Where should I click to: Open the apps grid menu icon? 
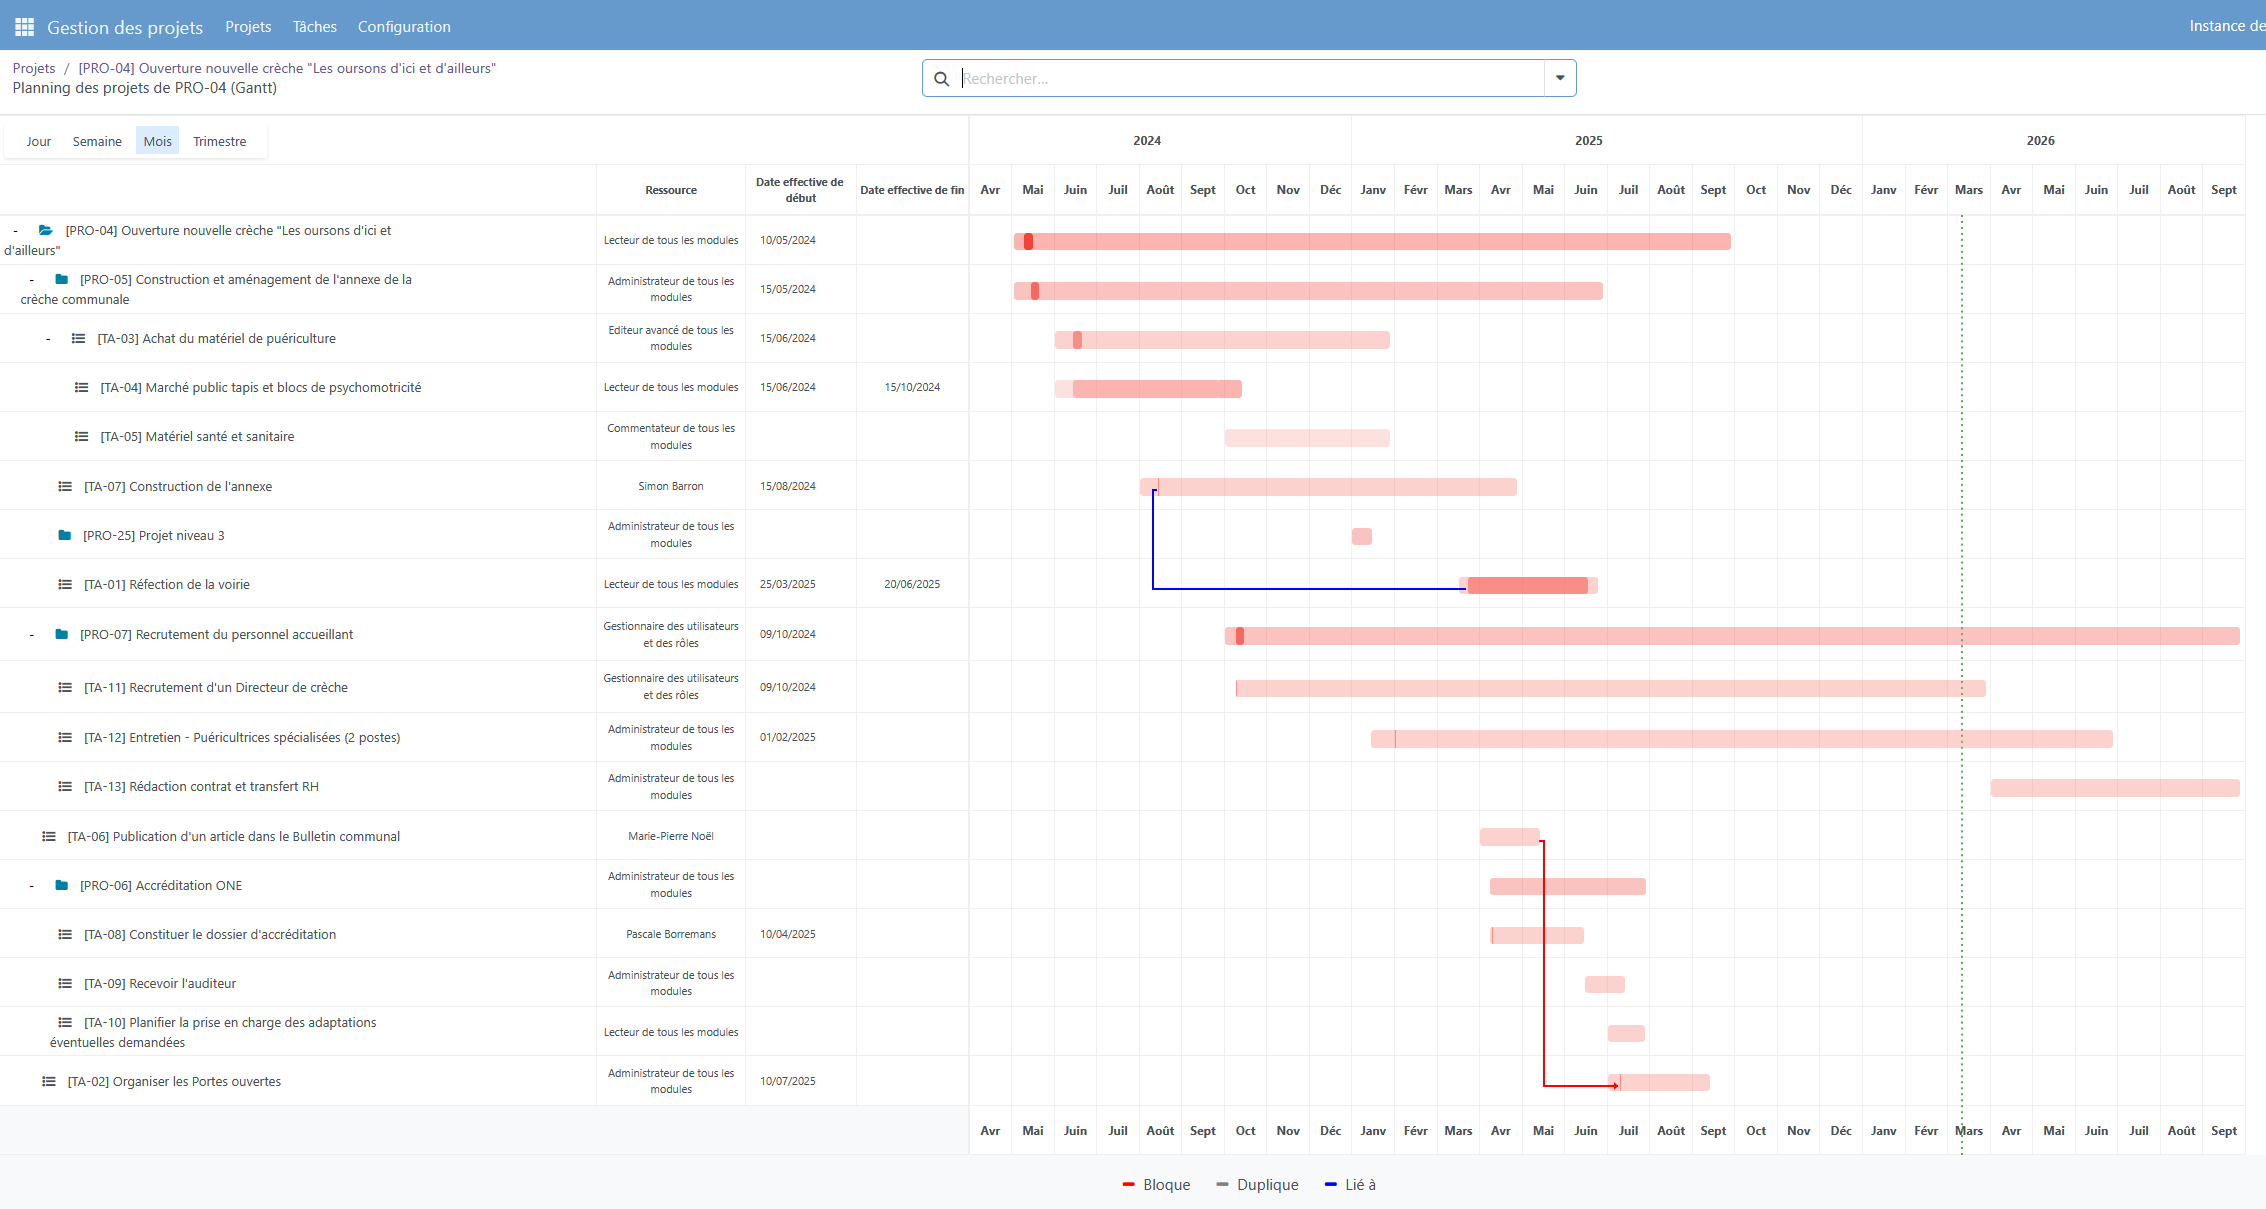pyautogui.click(x=24, y=27)
